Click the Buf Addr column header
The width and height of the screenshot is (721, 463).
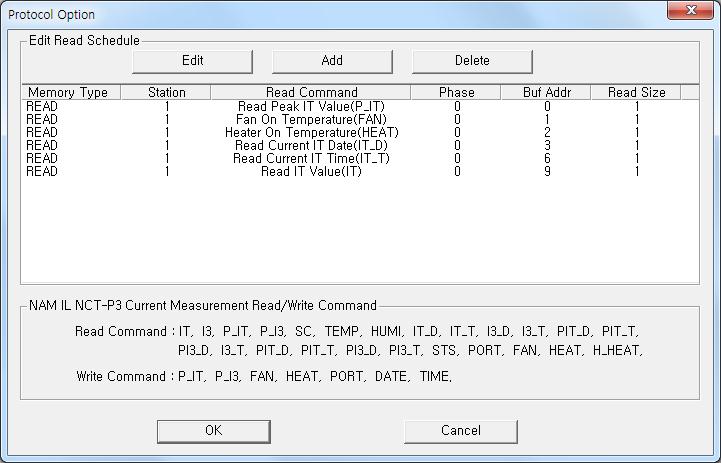pyautogui.click(x=547, y=92)
